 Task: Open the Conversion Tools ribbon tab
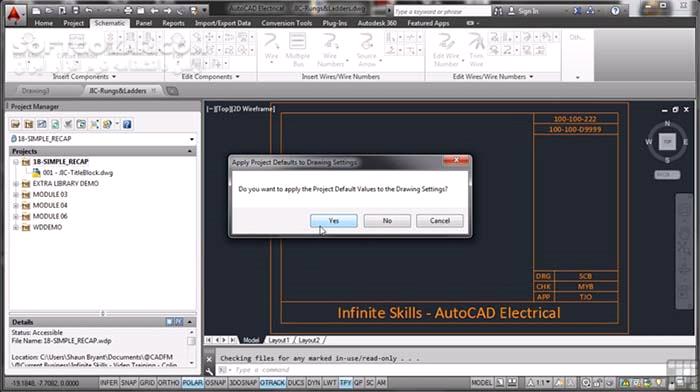coord(287,23)
